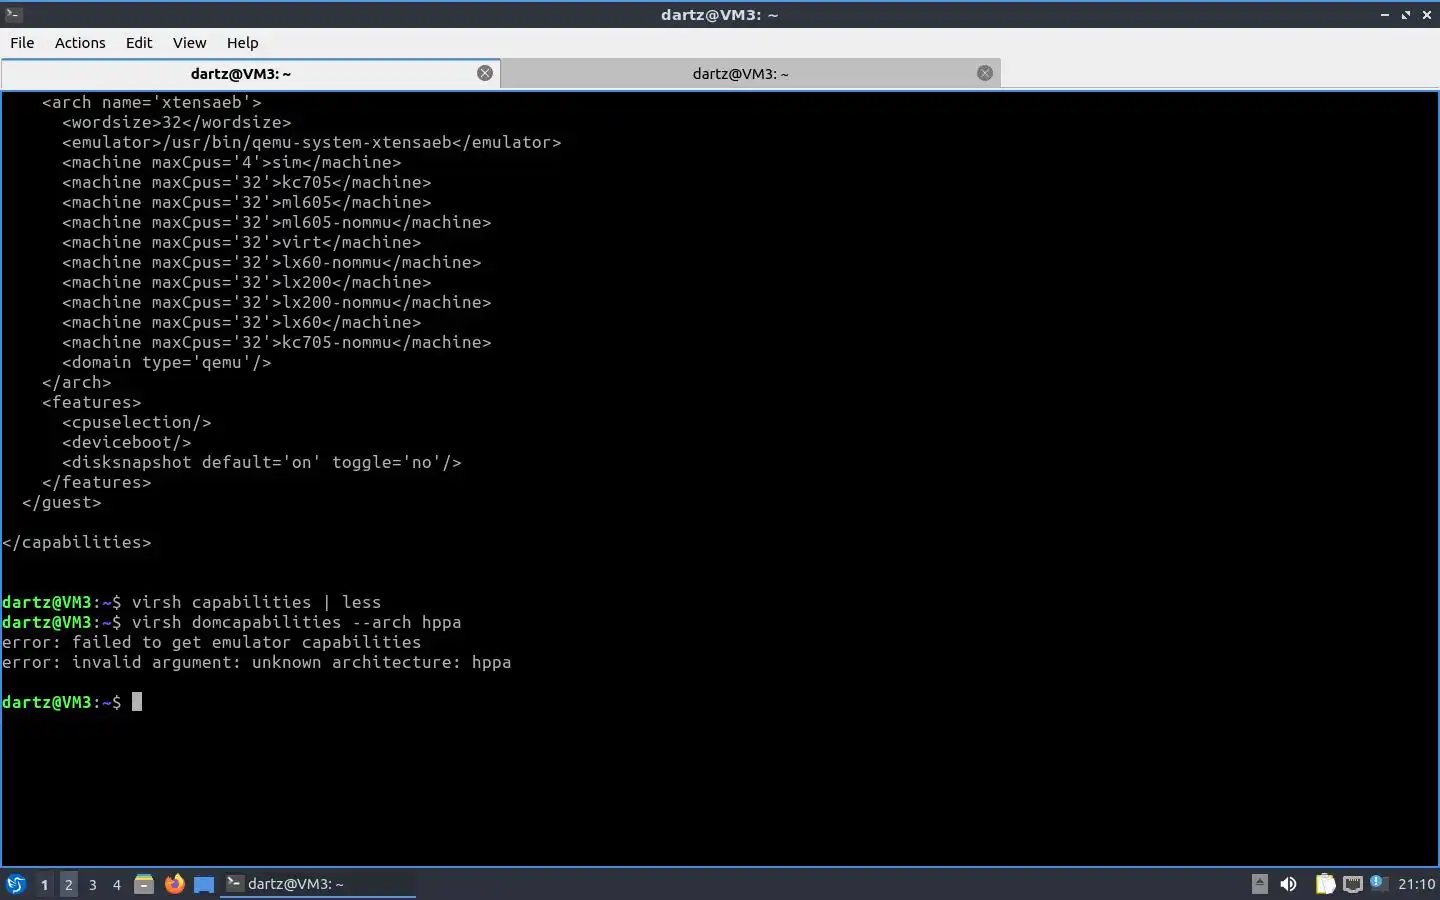1440x900 pixels.
Task: Open the Lubuntu application menu icon
Action: 15,884
